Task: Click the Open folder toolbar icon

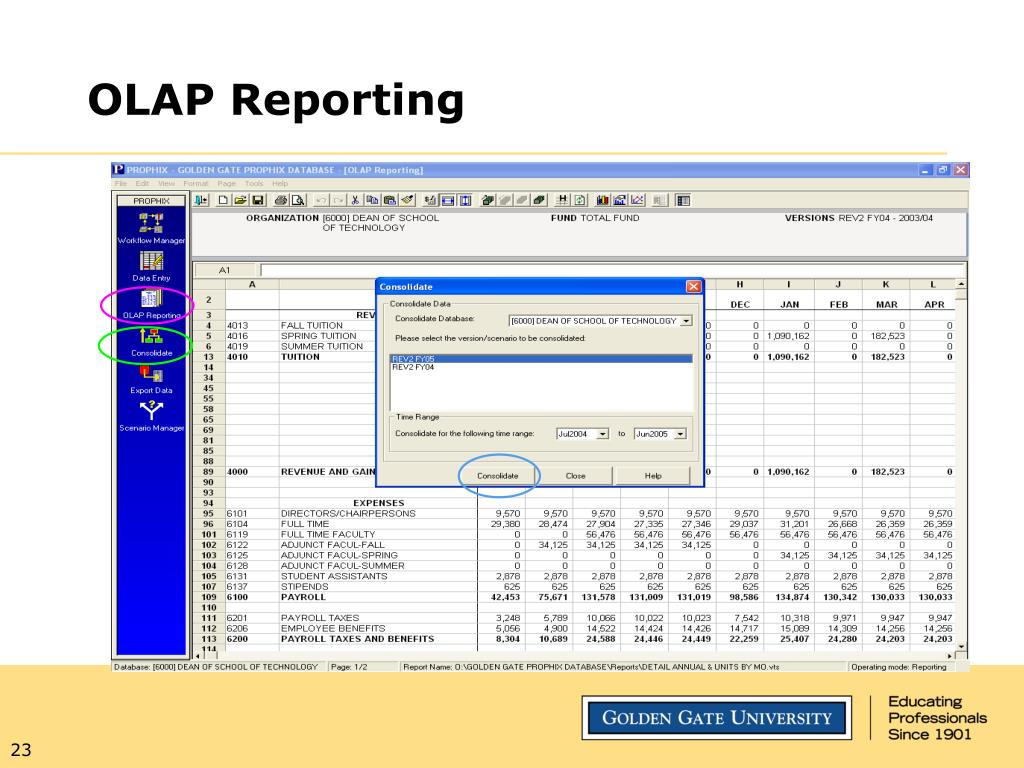Action: click(241, 200)
